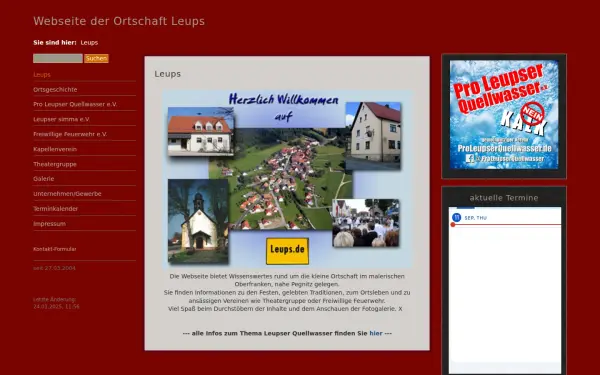Click the Leups page heading
600x375 pixels.
pos(168,74)
